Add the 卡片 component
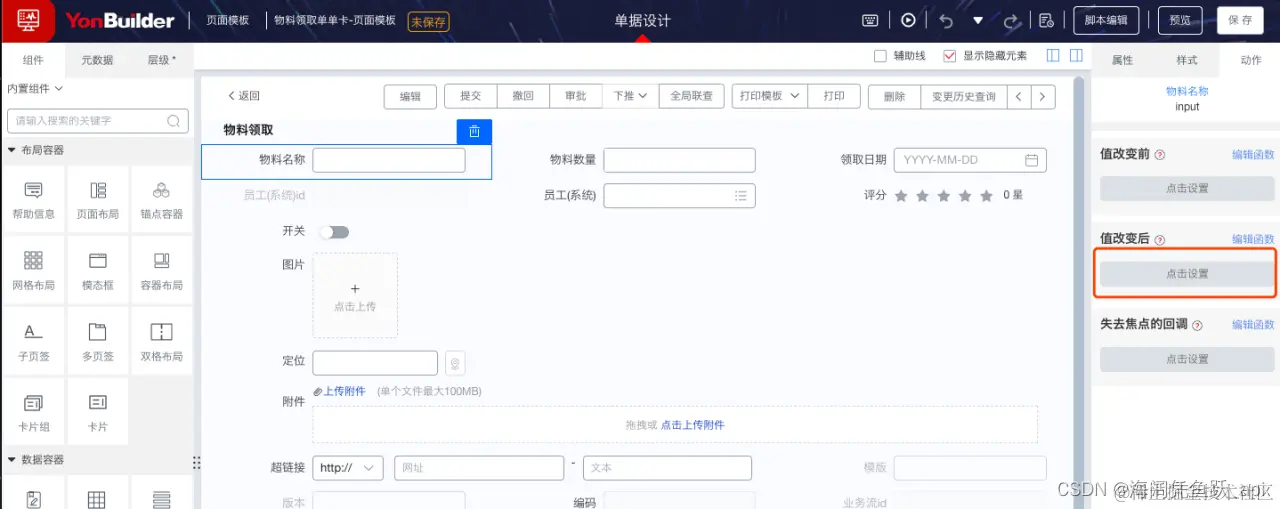1280x509 pixels. tap(97, 412)
